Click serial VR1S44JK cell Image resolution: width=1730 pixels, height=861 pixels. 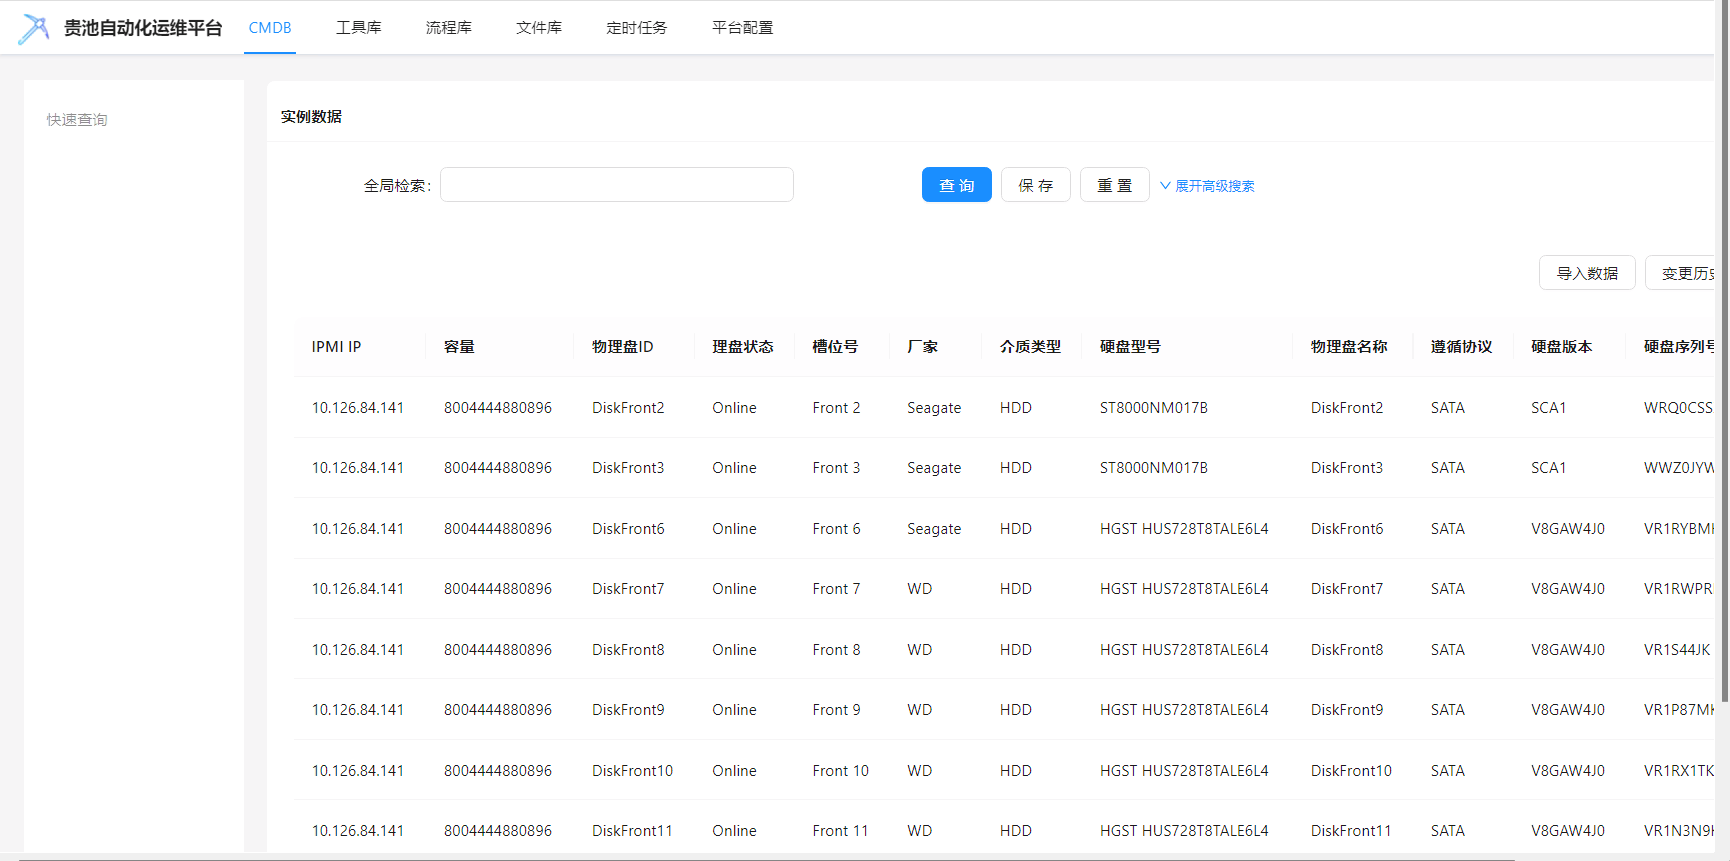[x=1677, y=650]
